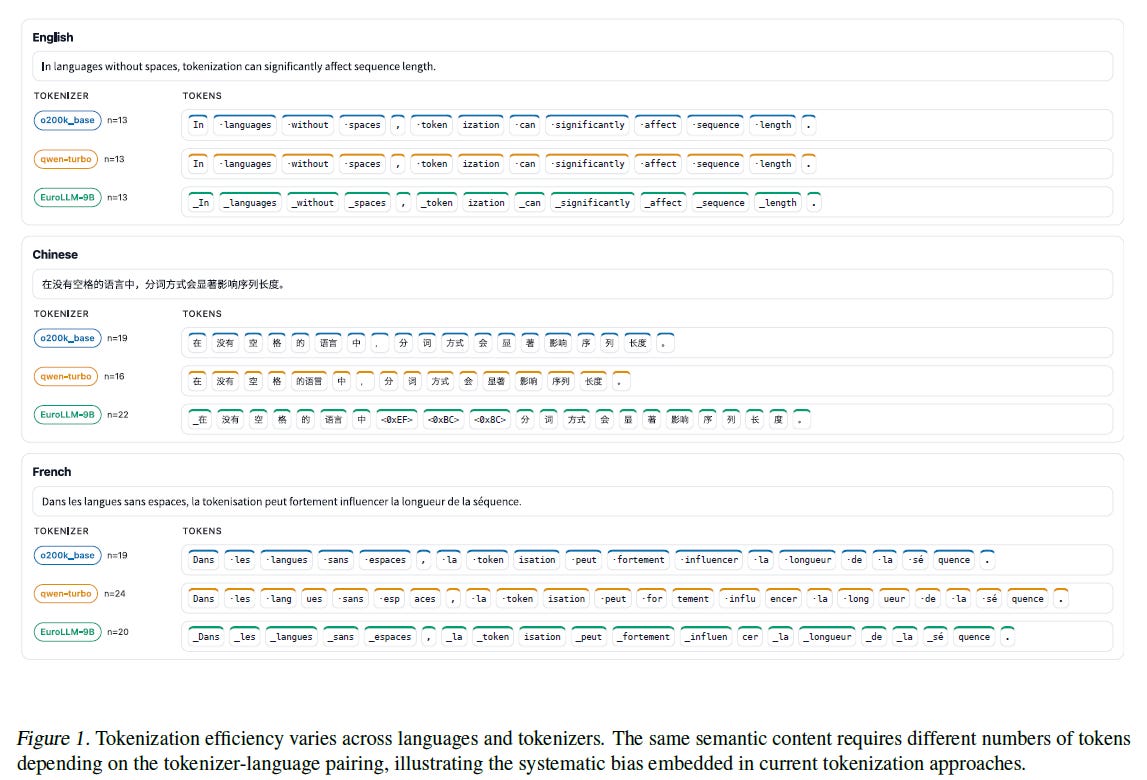Choose the o200k_base badge in the French section
The image size is (1147, 780).
pyautogui.click(x=67, y=555)
